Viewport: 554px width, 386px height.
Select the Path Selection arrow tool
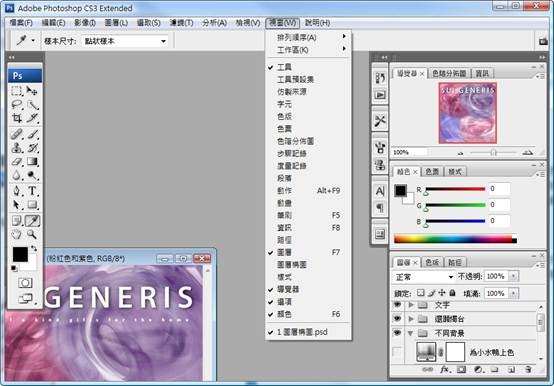point(16,204)
